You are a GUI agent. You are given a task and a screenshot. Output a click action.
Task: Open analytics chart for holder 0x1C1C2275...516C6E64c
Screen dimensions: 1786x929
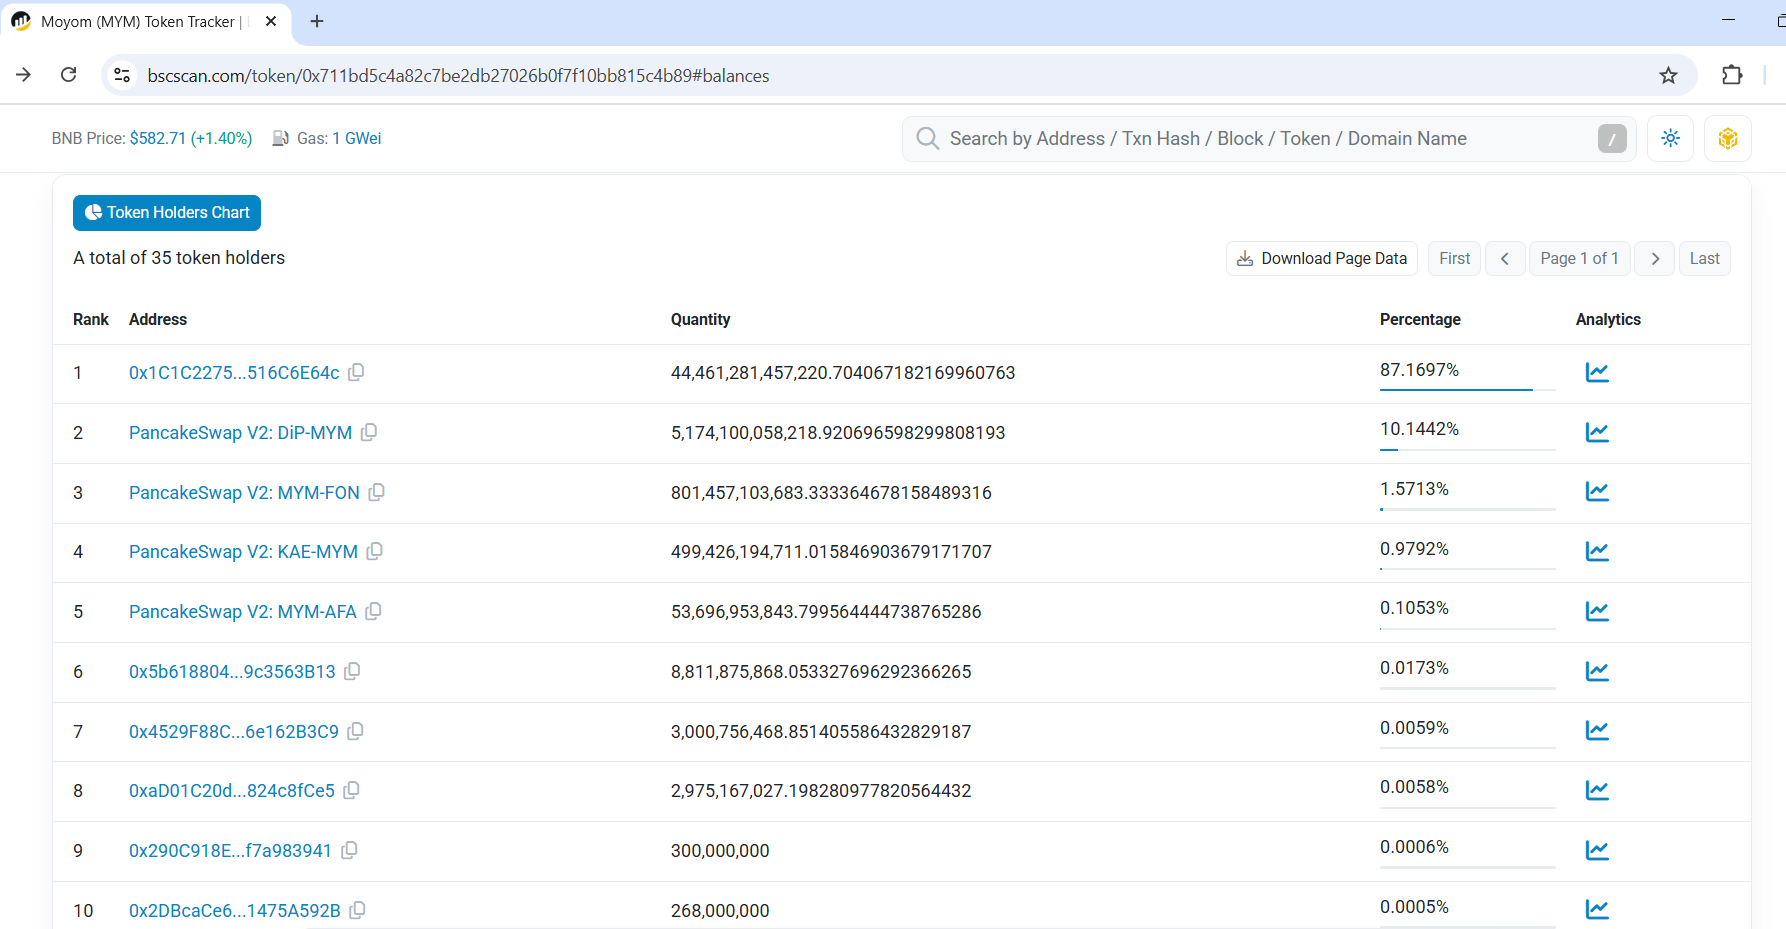(x=1597, y=373)
